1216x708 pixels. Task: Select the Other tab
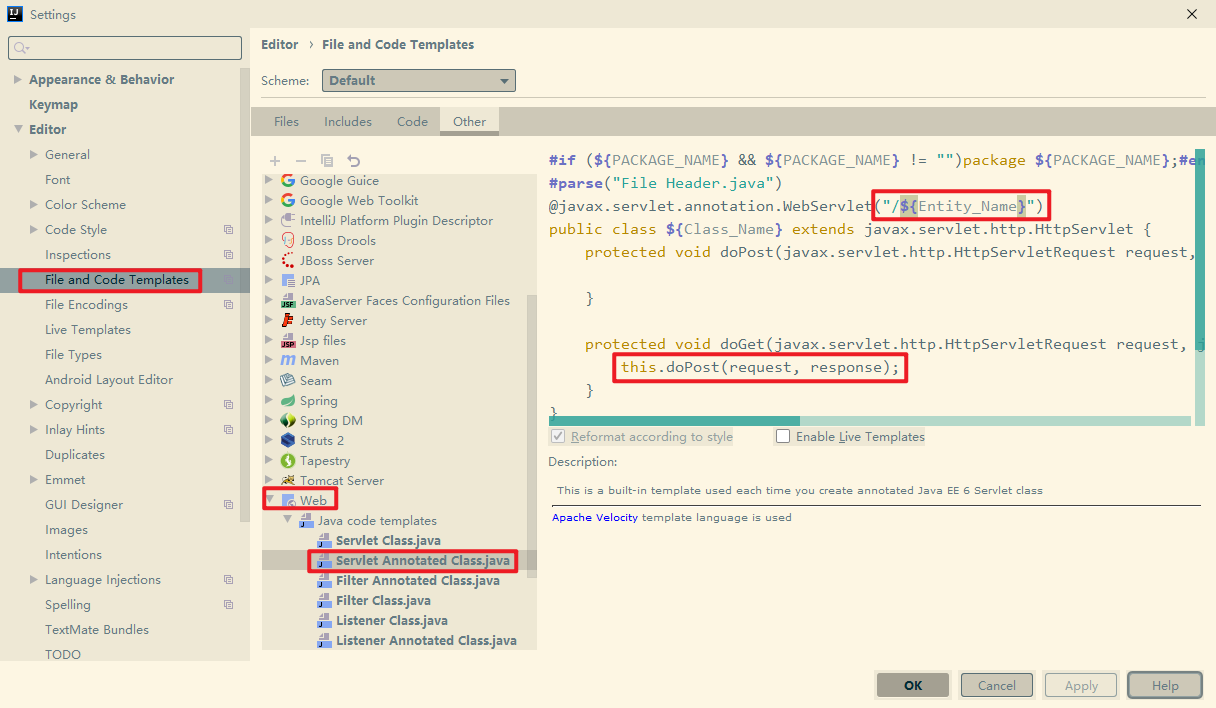pos(469,122)
